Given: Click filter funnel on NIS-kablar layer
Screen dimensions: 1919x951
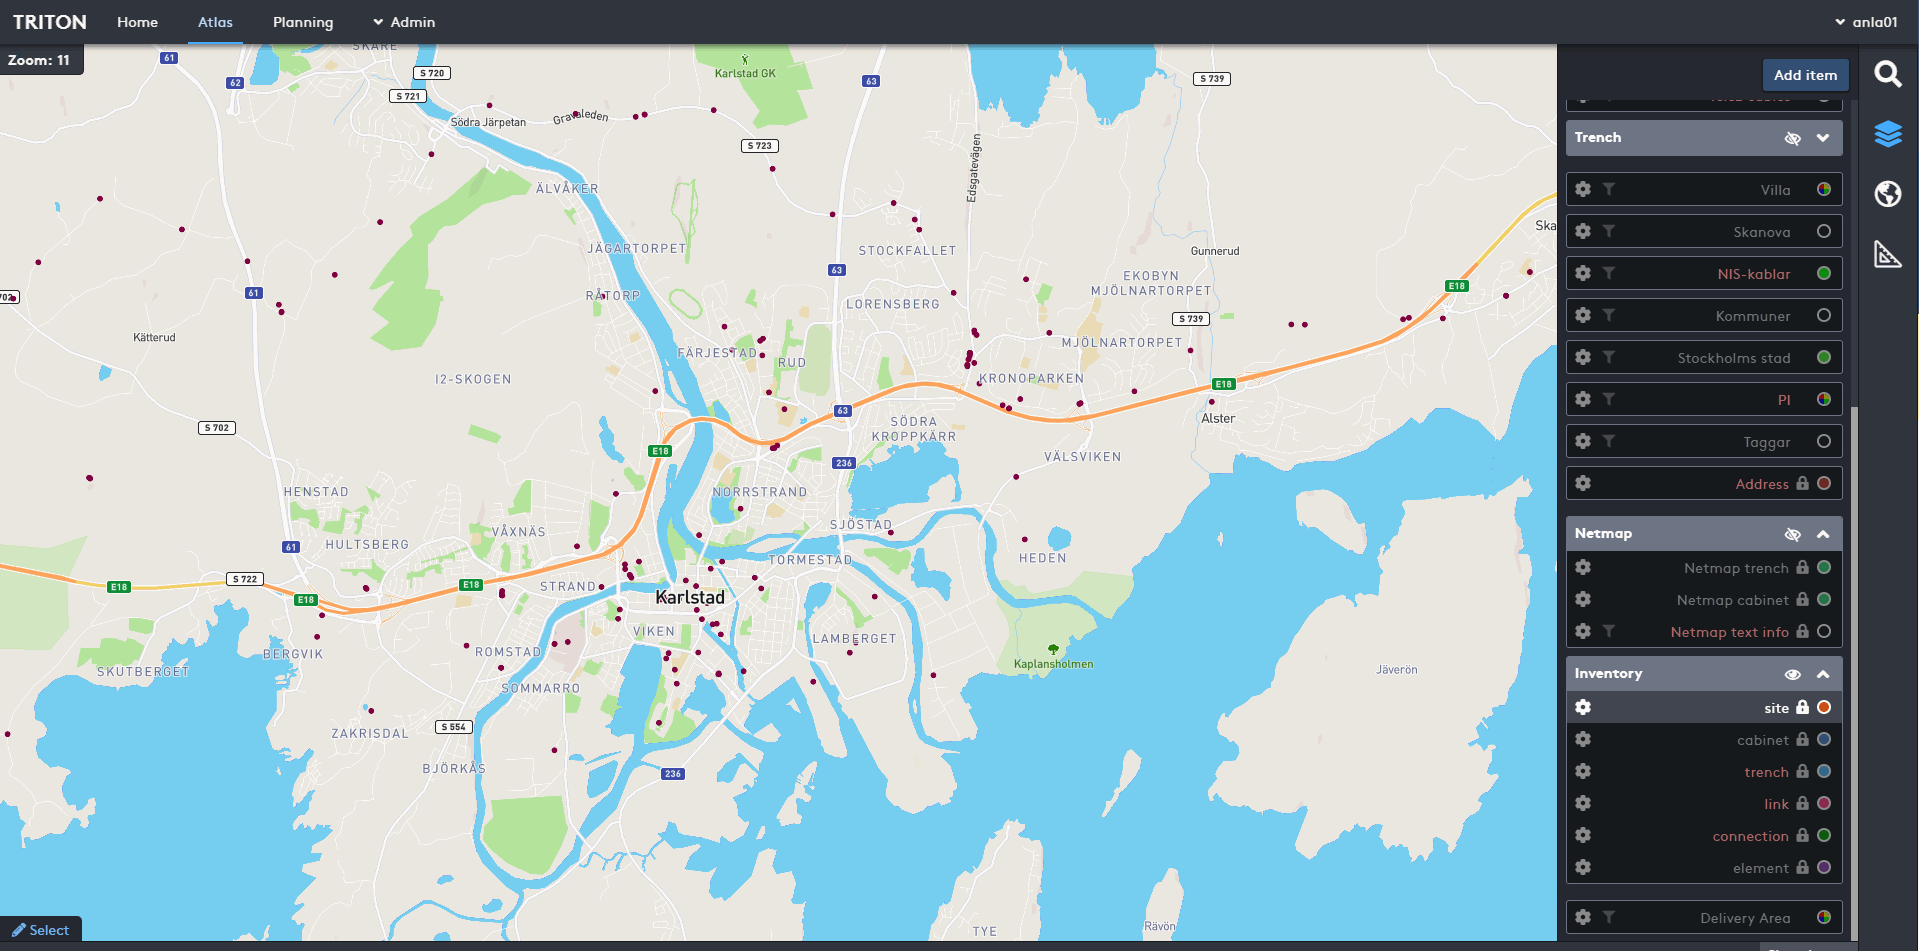Looking at the screenshot, I should [x=1608, y=273].
